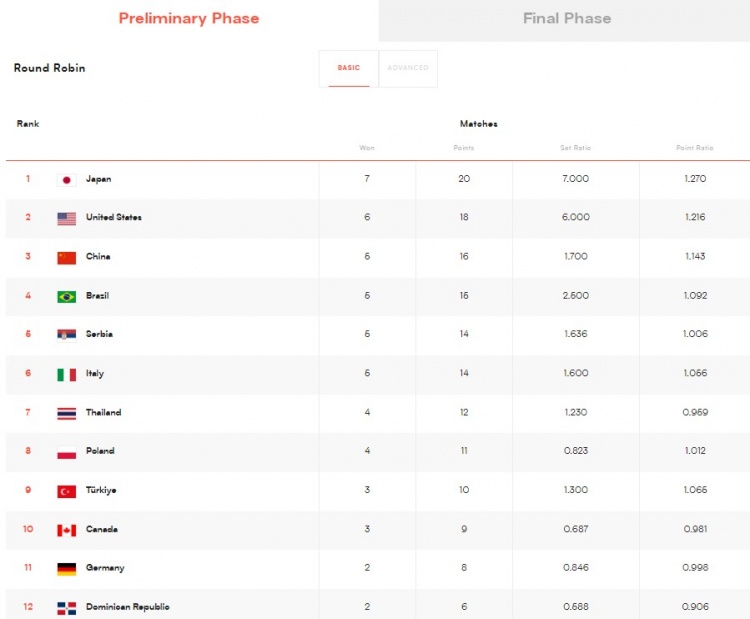Click the China flag icon
Image resolution: width=750 pixels, height=619 pixels.
(x=66, y=258)
